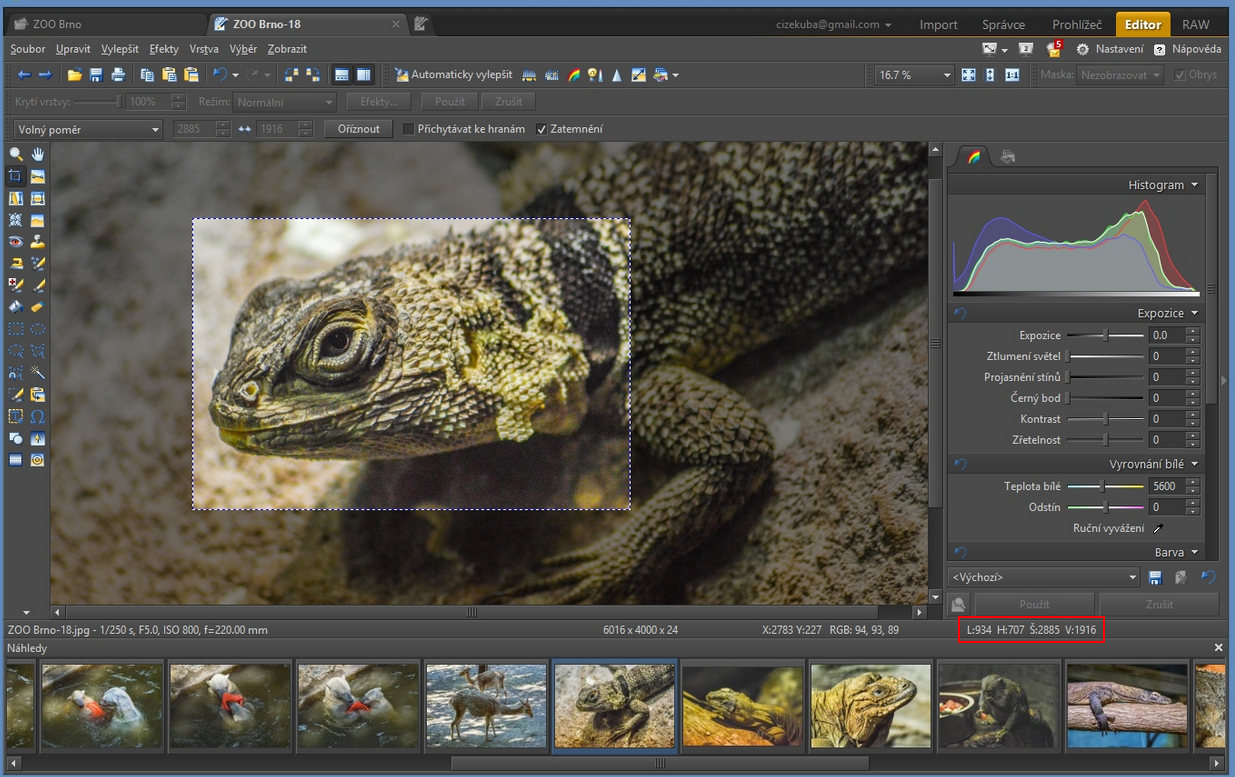Switch to the Prohlížeč tab

[x=1076, y=24]
